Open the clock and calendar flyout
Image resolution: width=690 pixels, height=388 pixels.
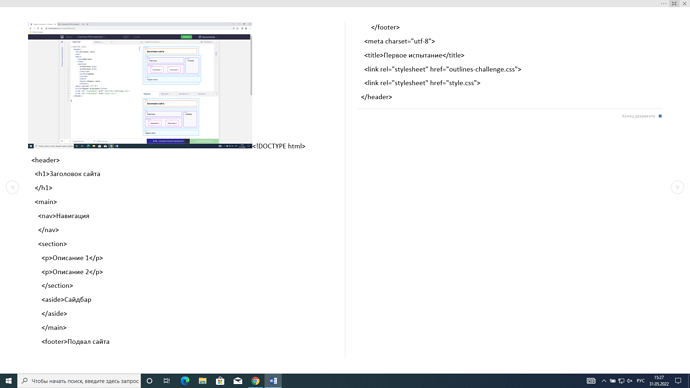pyautogui.click(x=659, y=381)
